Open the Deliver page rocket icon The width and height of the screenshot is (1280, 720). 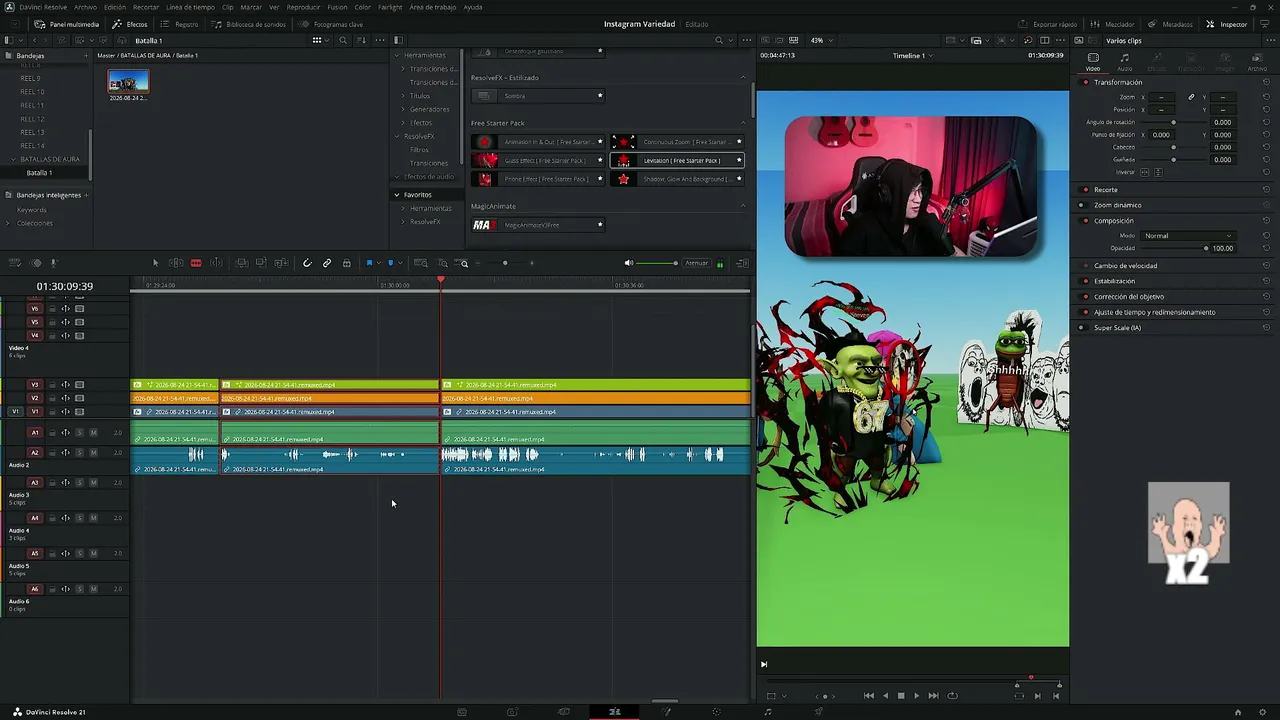click(x=819, y=712)
